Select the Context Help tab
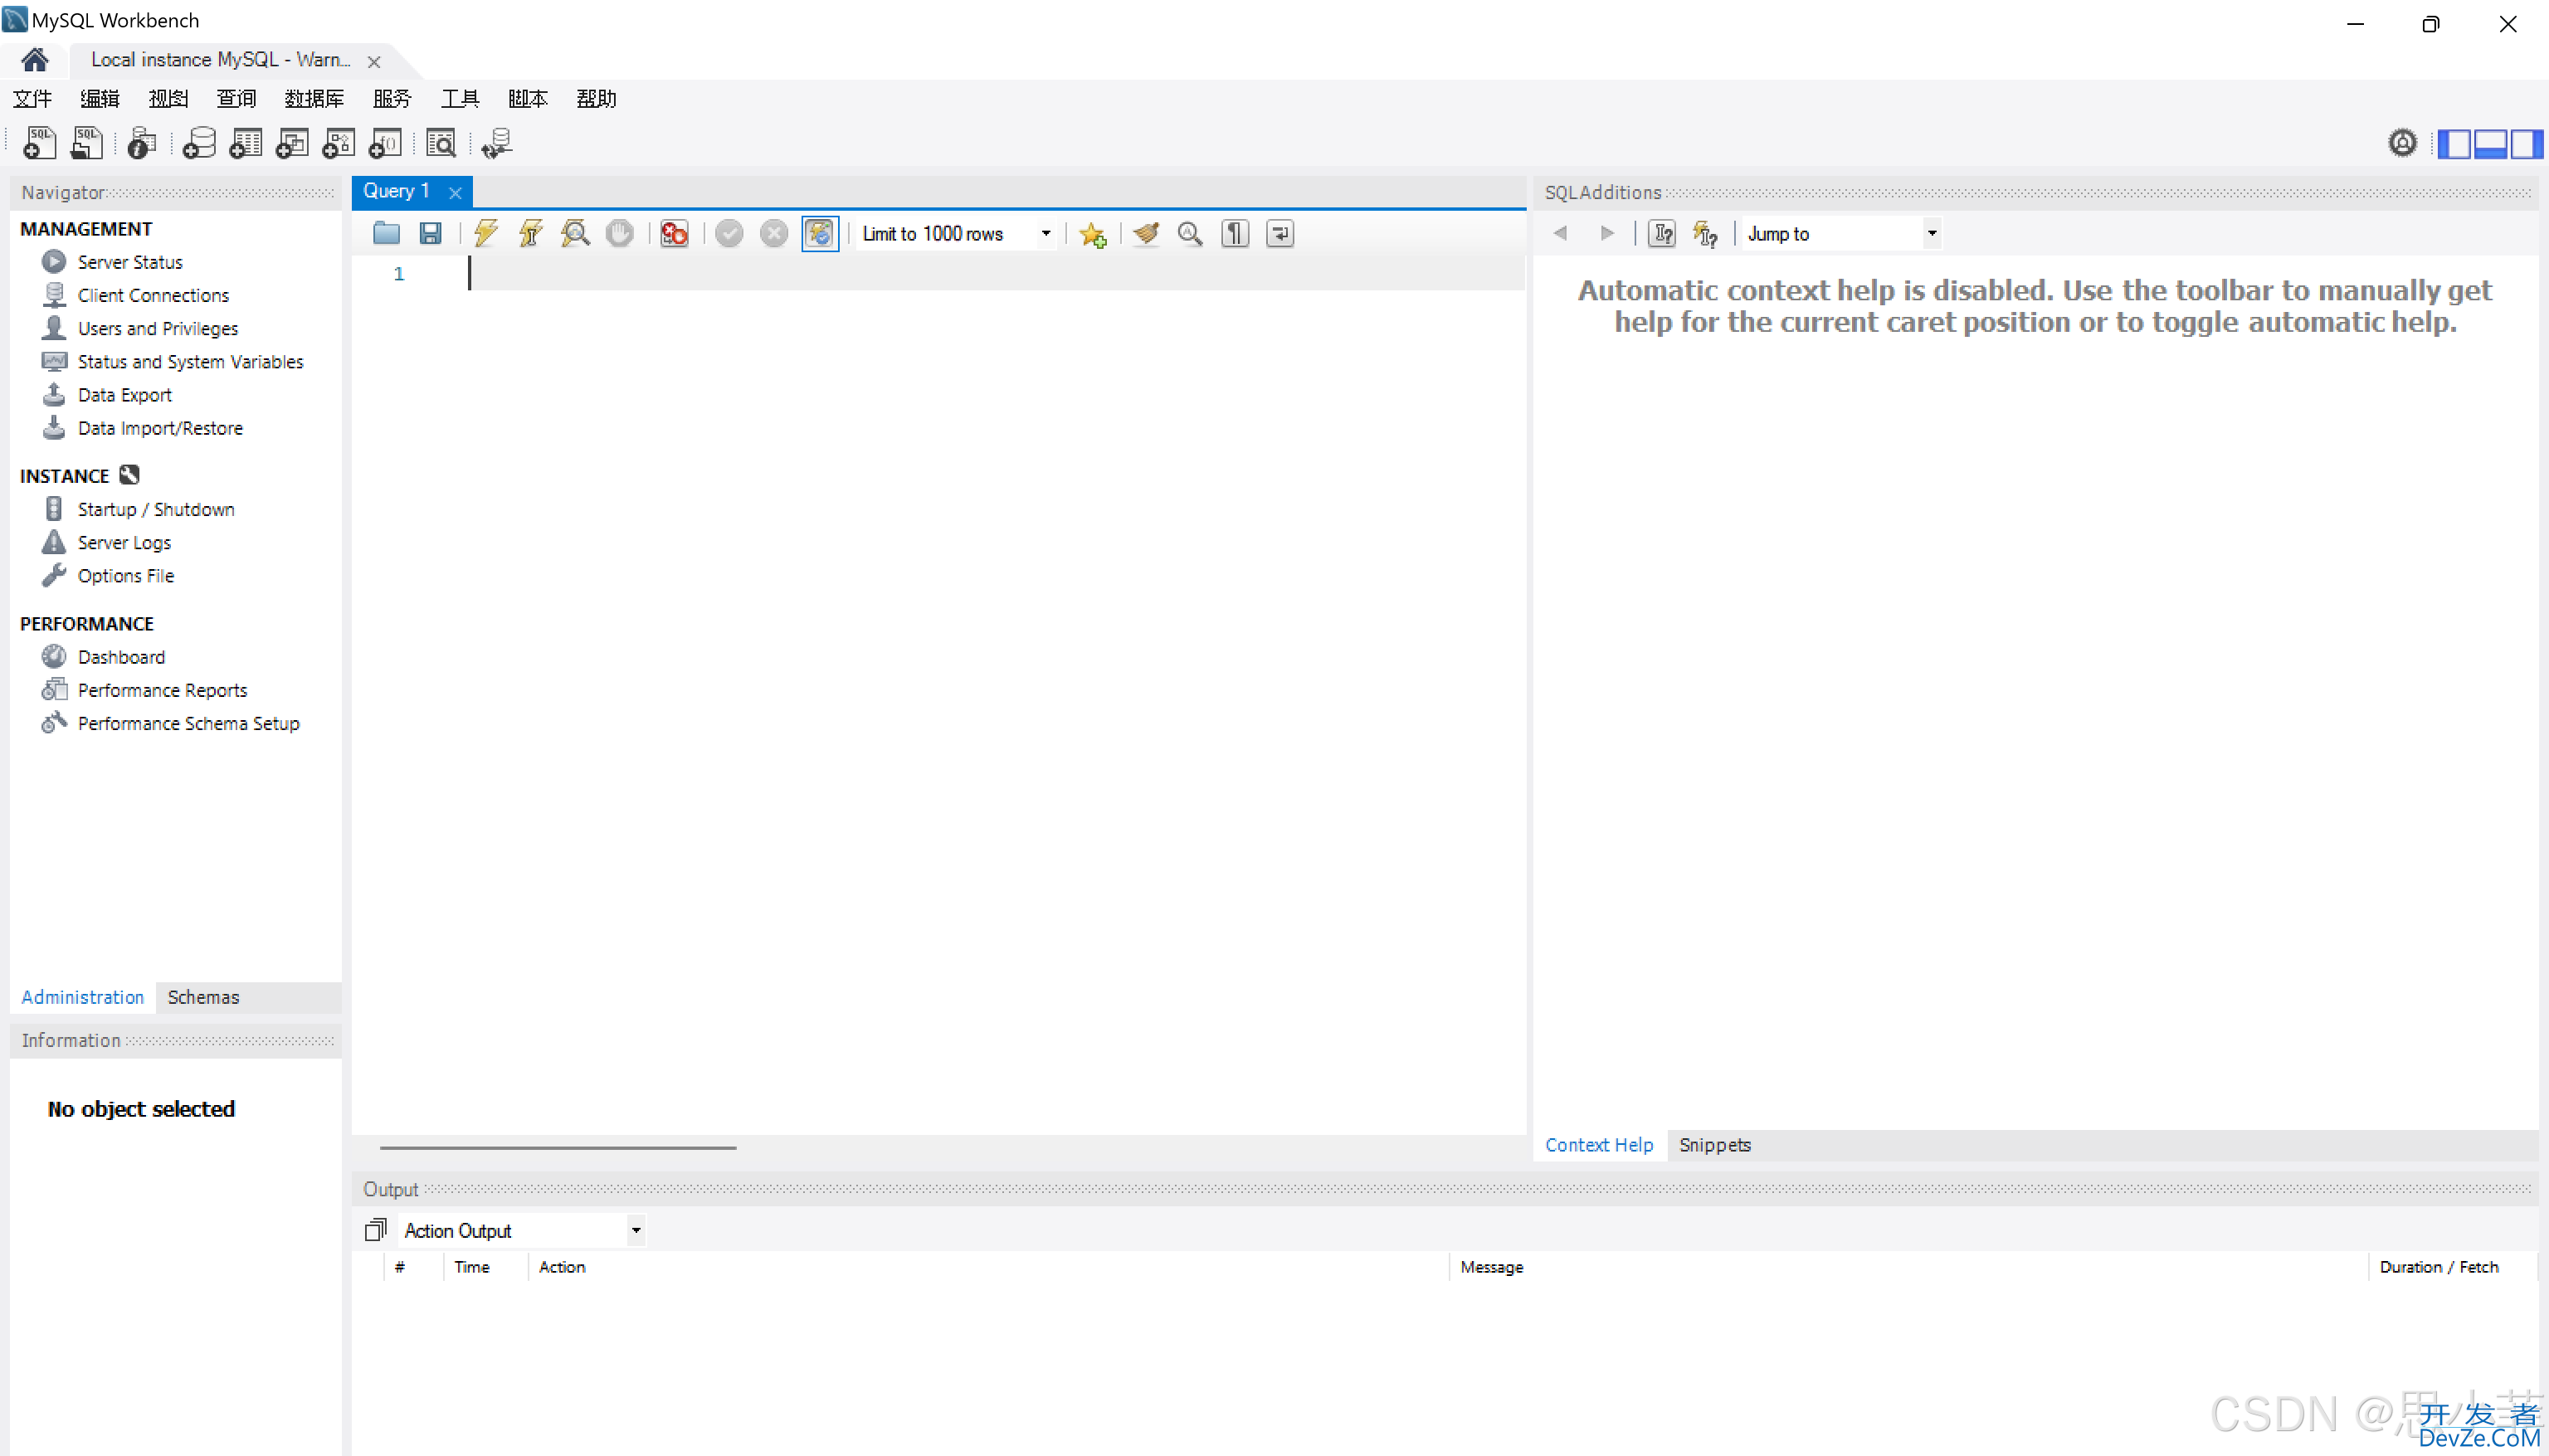 click(1599, 1145)
